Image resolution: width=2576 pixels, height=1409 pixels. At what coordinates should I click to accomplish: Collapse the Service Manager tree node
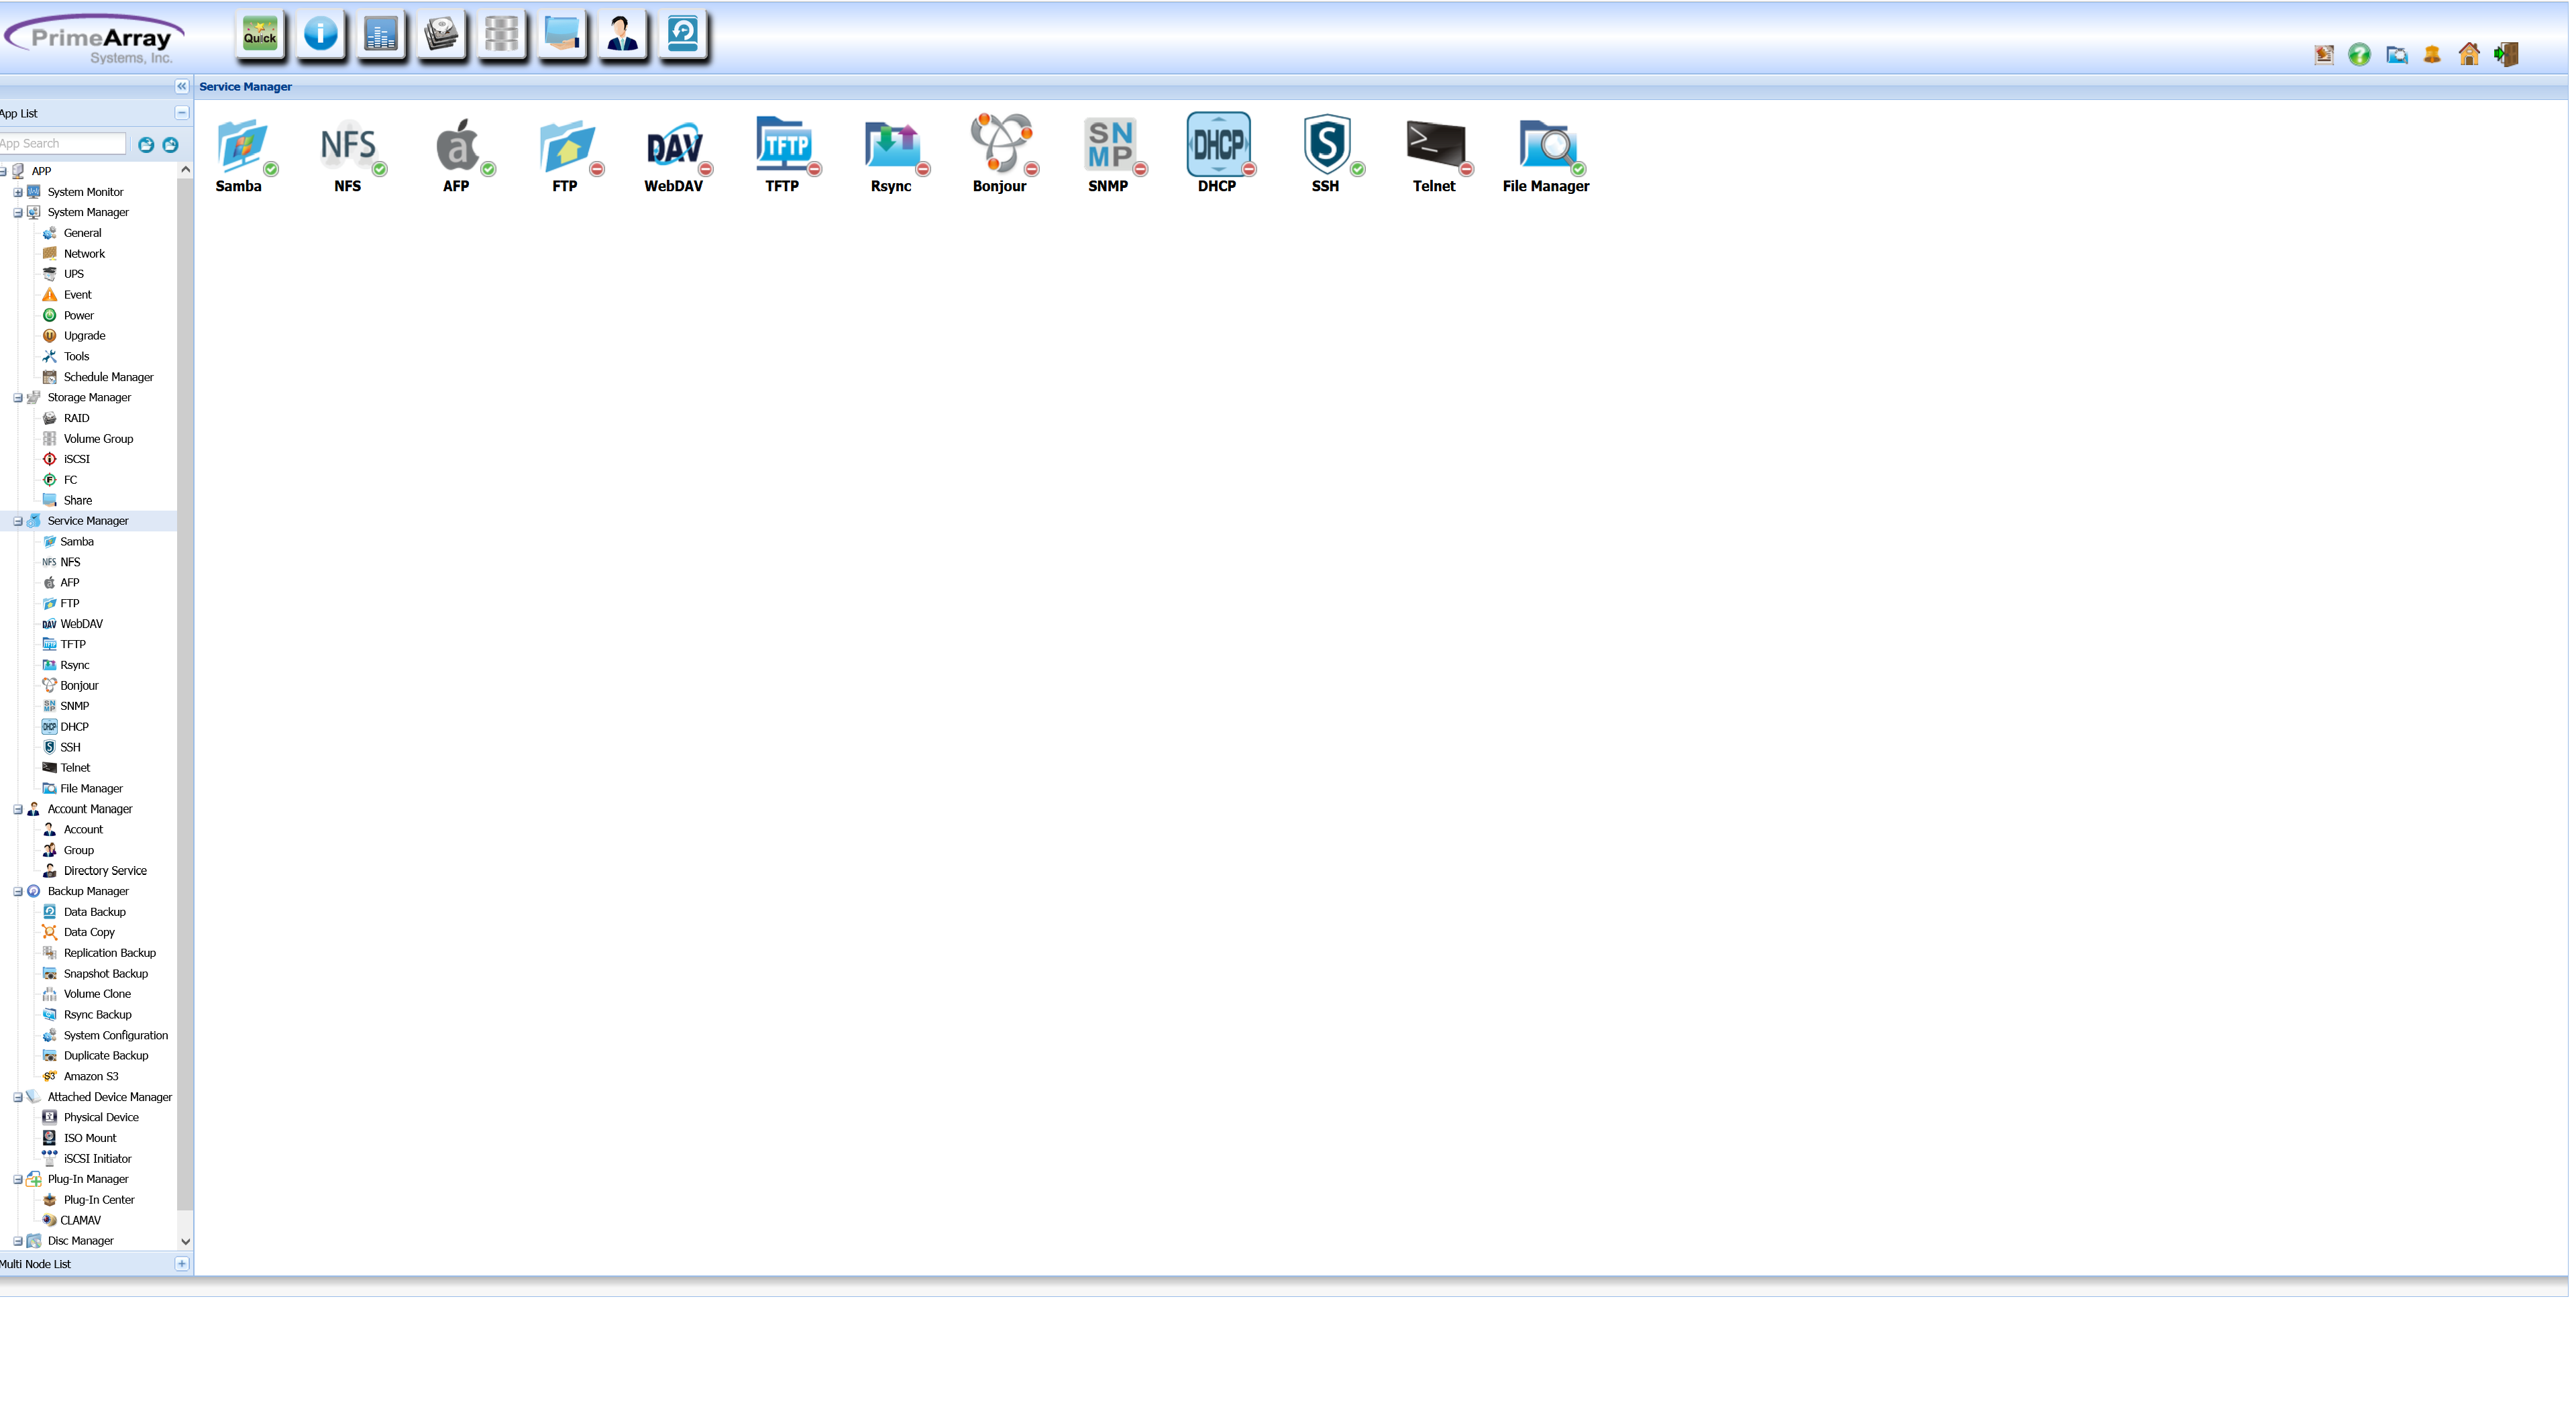pos(18,522)
